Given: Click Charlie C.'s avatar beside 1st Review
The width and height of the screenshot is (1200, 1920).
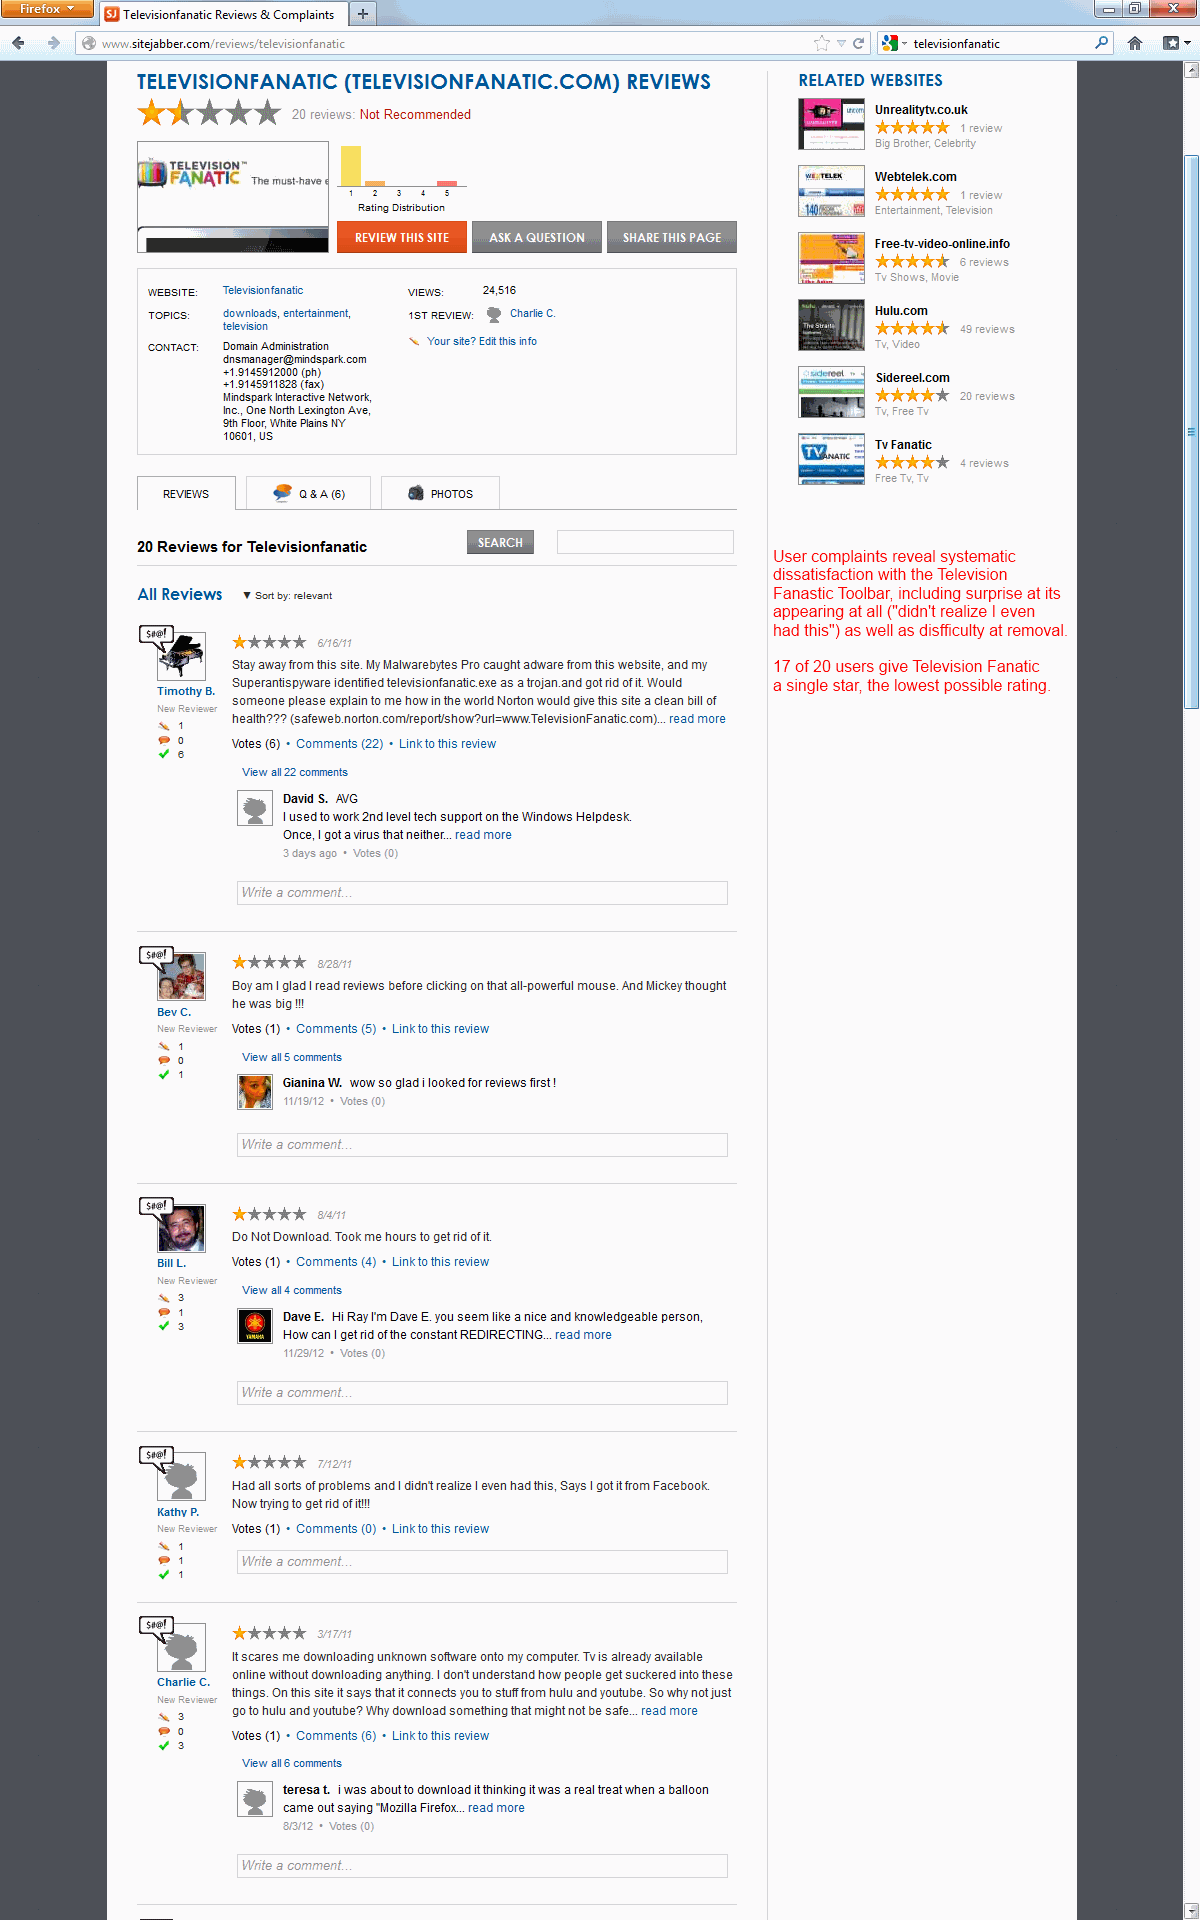Looking at the screenshot, I should tap(494, 314).
